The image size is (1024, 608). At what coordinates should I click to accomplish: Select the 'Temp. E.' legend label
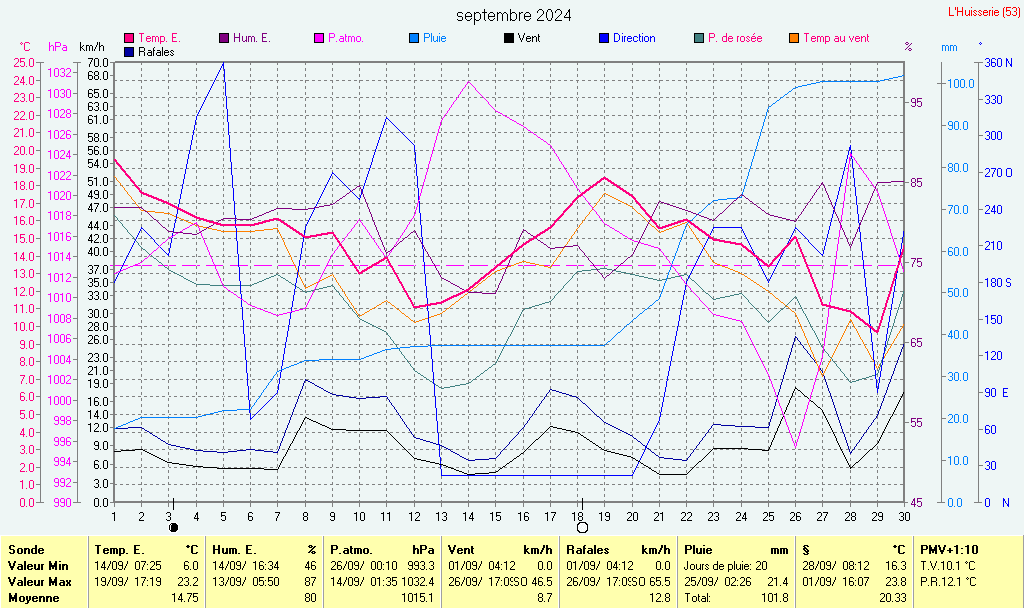(x=159, y=39)
